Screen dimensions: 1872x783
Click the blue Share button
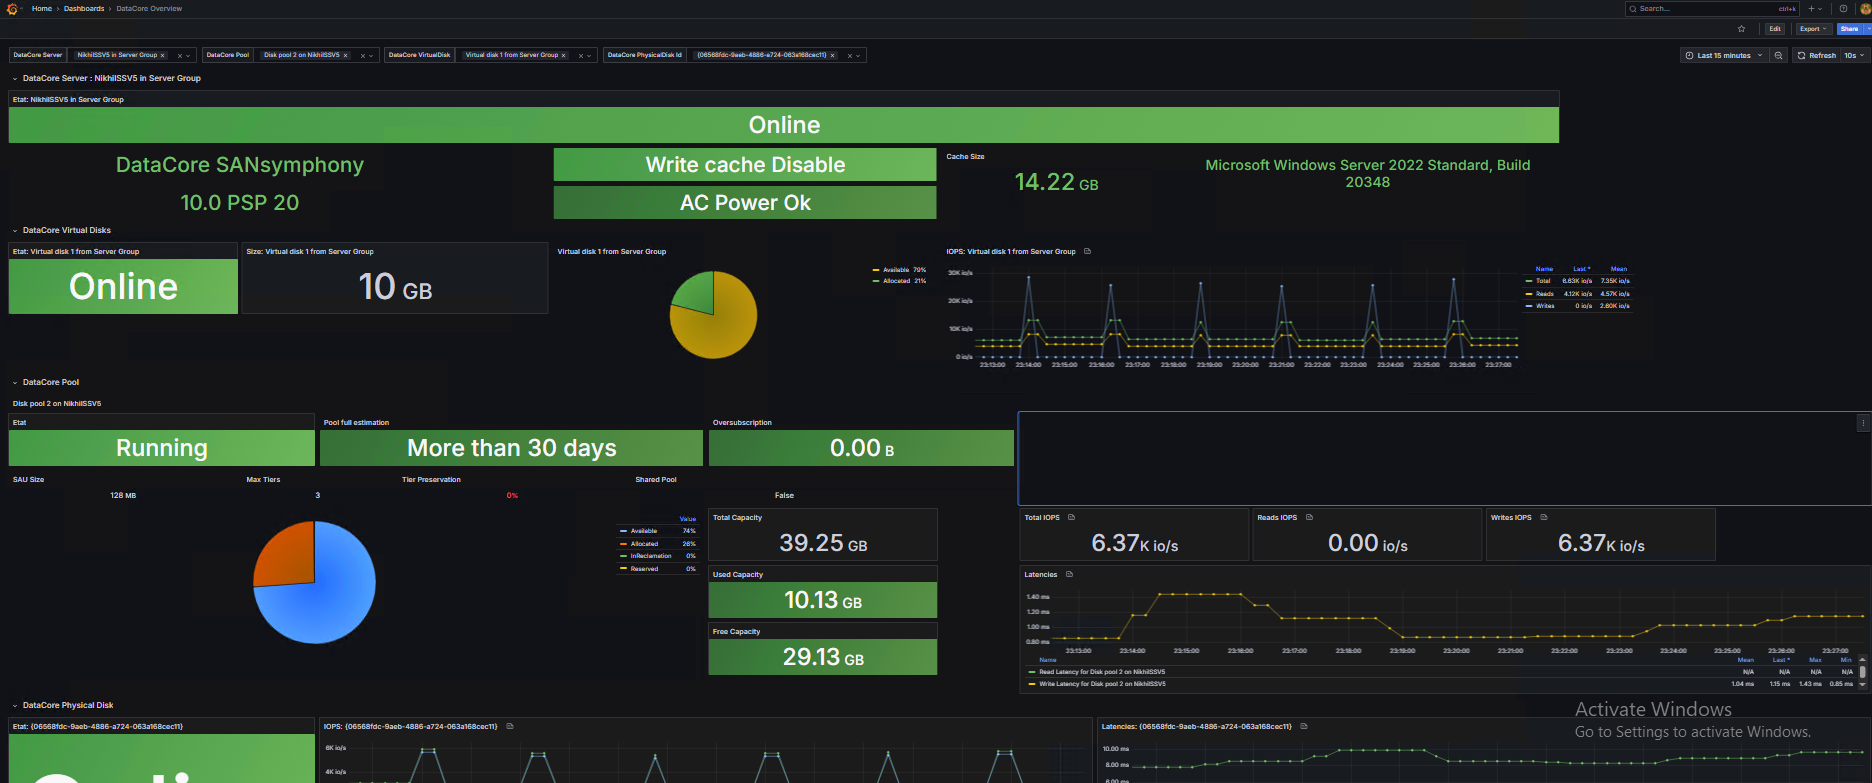tap(1849, 29)
